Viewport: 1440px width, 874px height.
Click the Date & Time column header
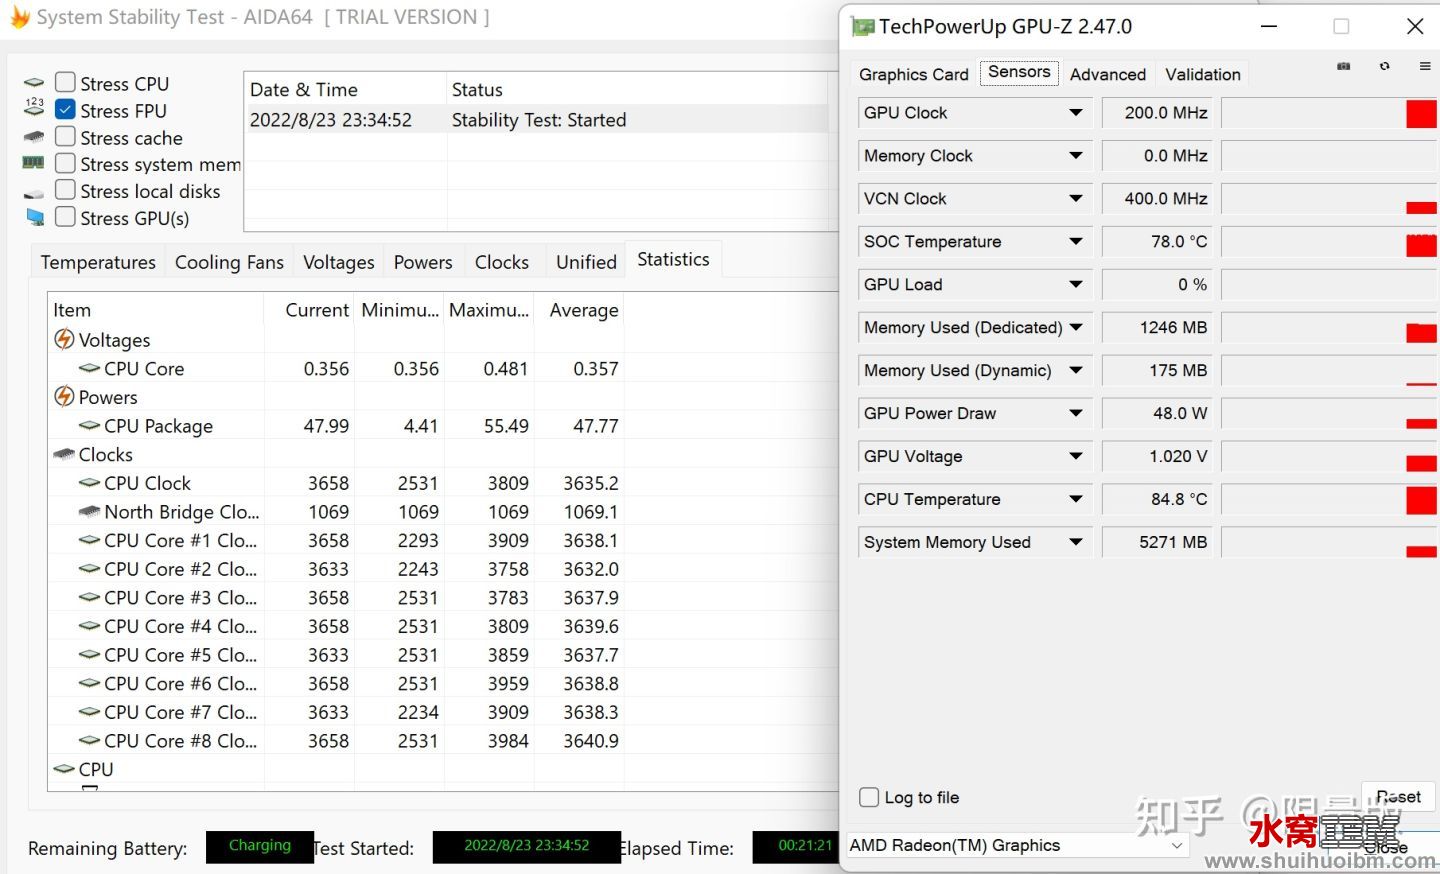coord(345,89)
